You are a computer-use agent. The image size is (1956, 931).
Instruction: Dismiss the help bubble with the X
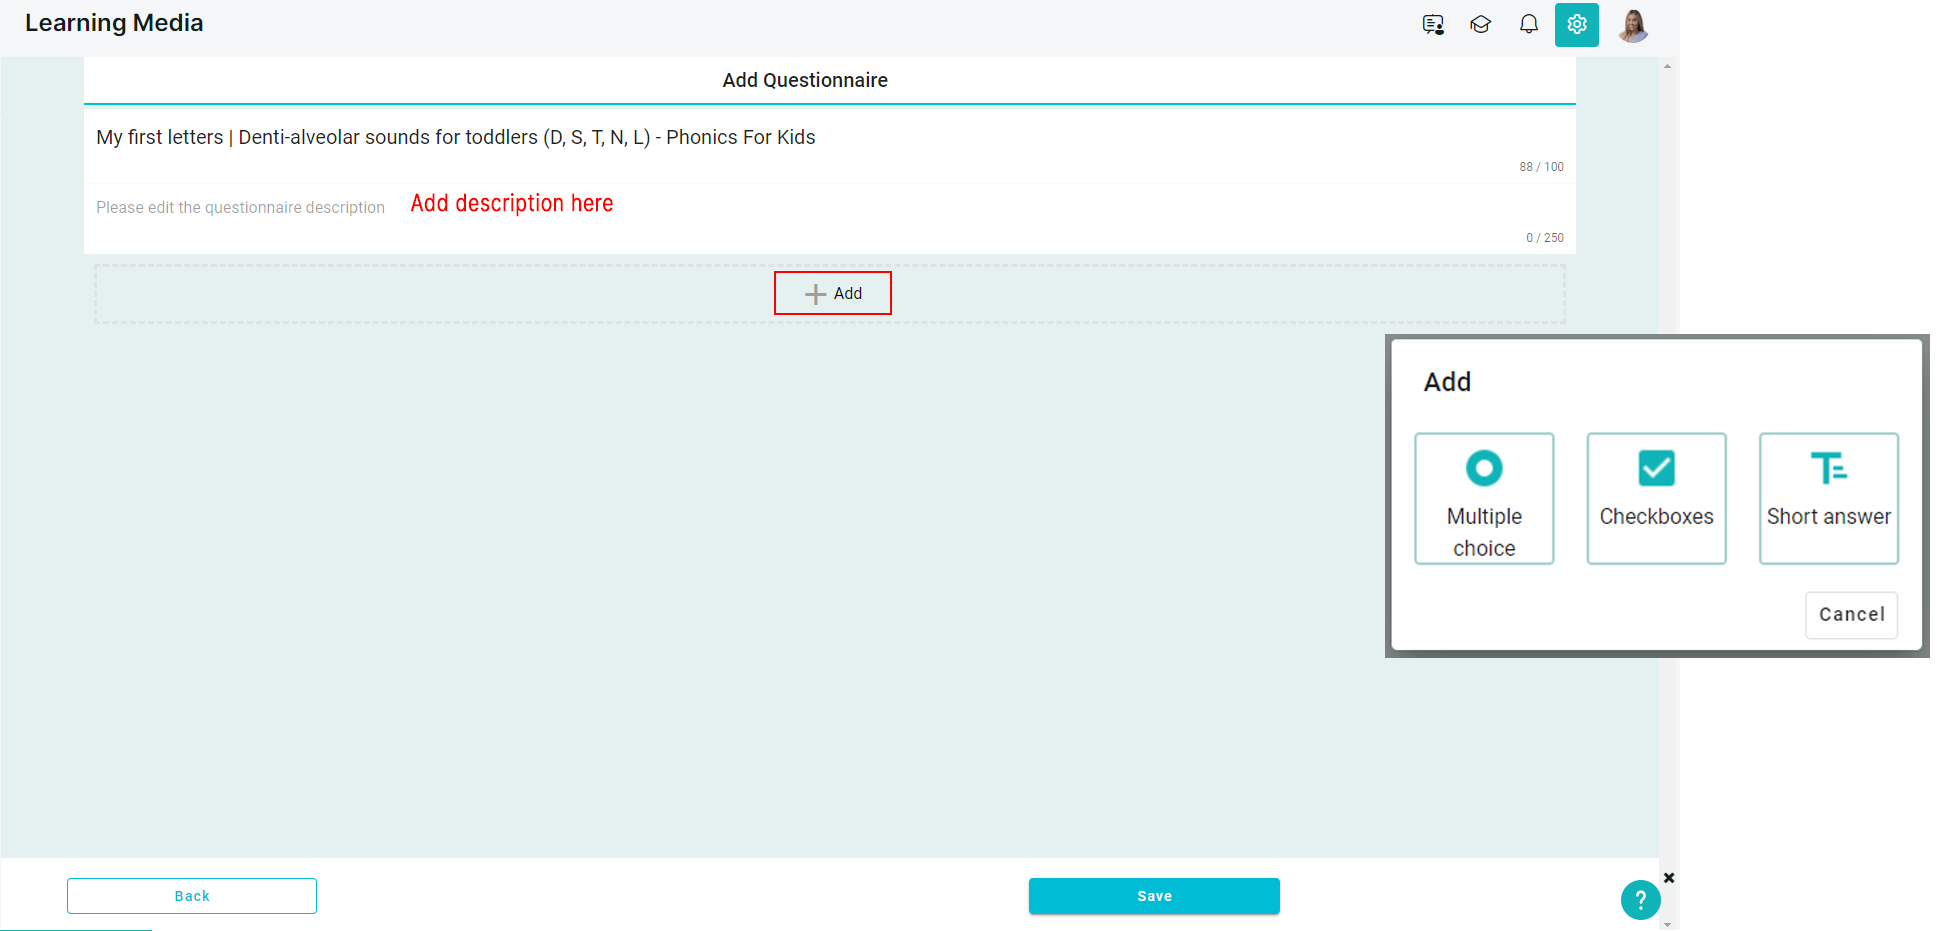[x=1669, y=878]
